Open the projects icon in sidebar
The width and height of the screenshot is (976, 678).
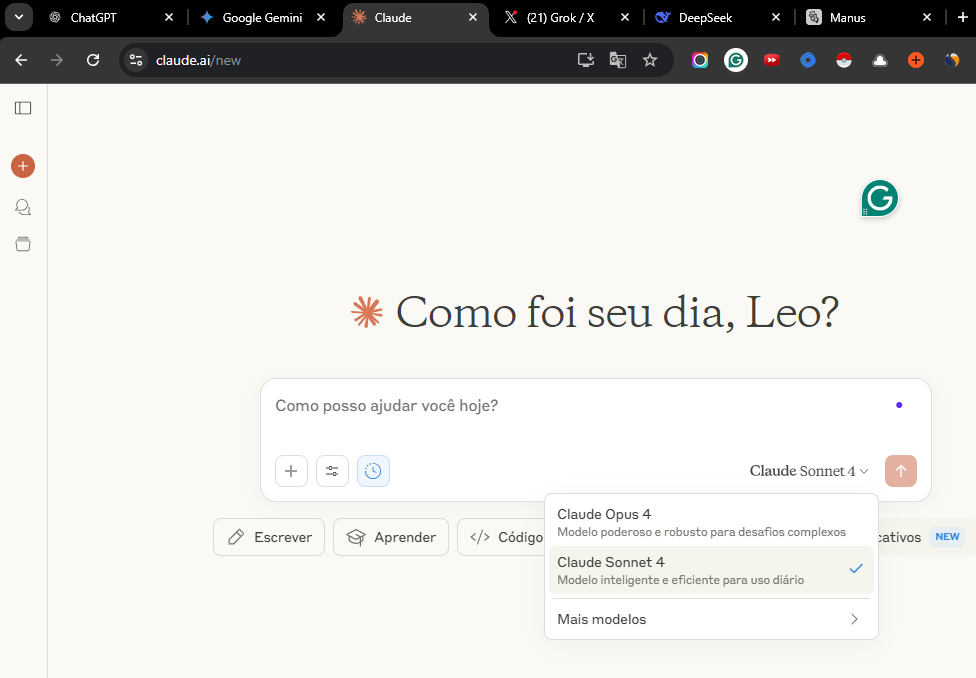coord(23,244)
